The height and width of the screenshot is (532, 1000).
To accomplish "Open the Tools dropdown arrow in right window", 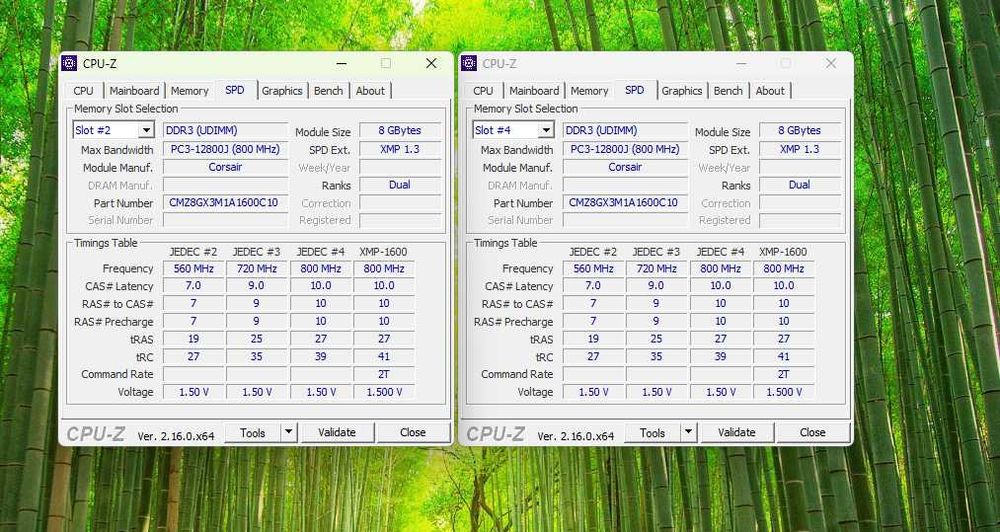I will click(x=689, y=432).
